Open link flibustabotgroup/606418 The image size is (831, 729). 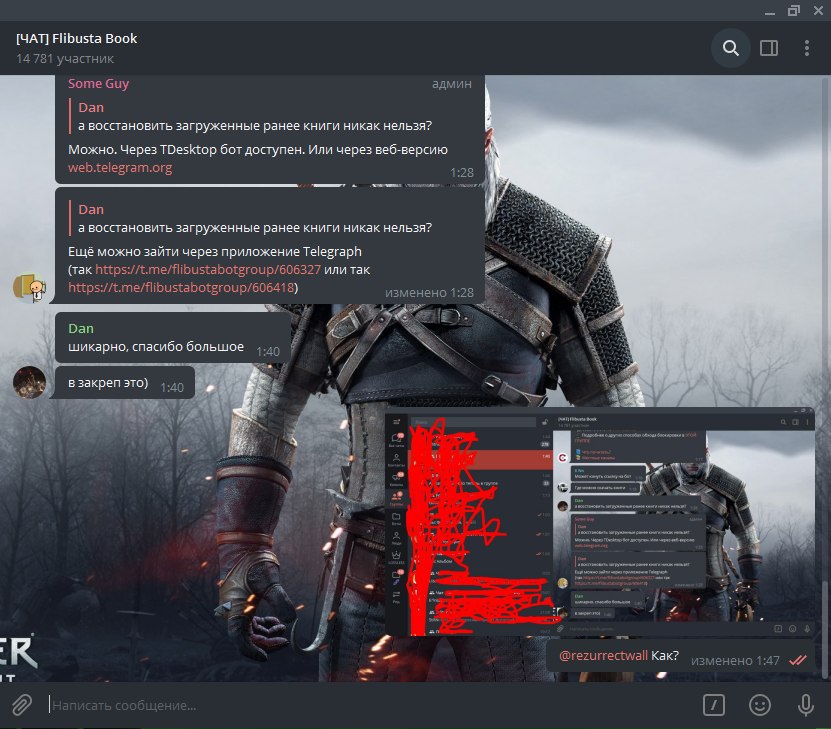[181, 288]
